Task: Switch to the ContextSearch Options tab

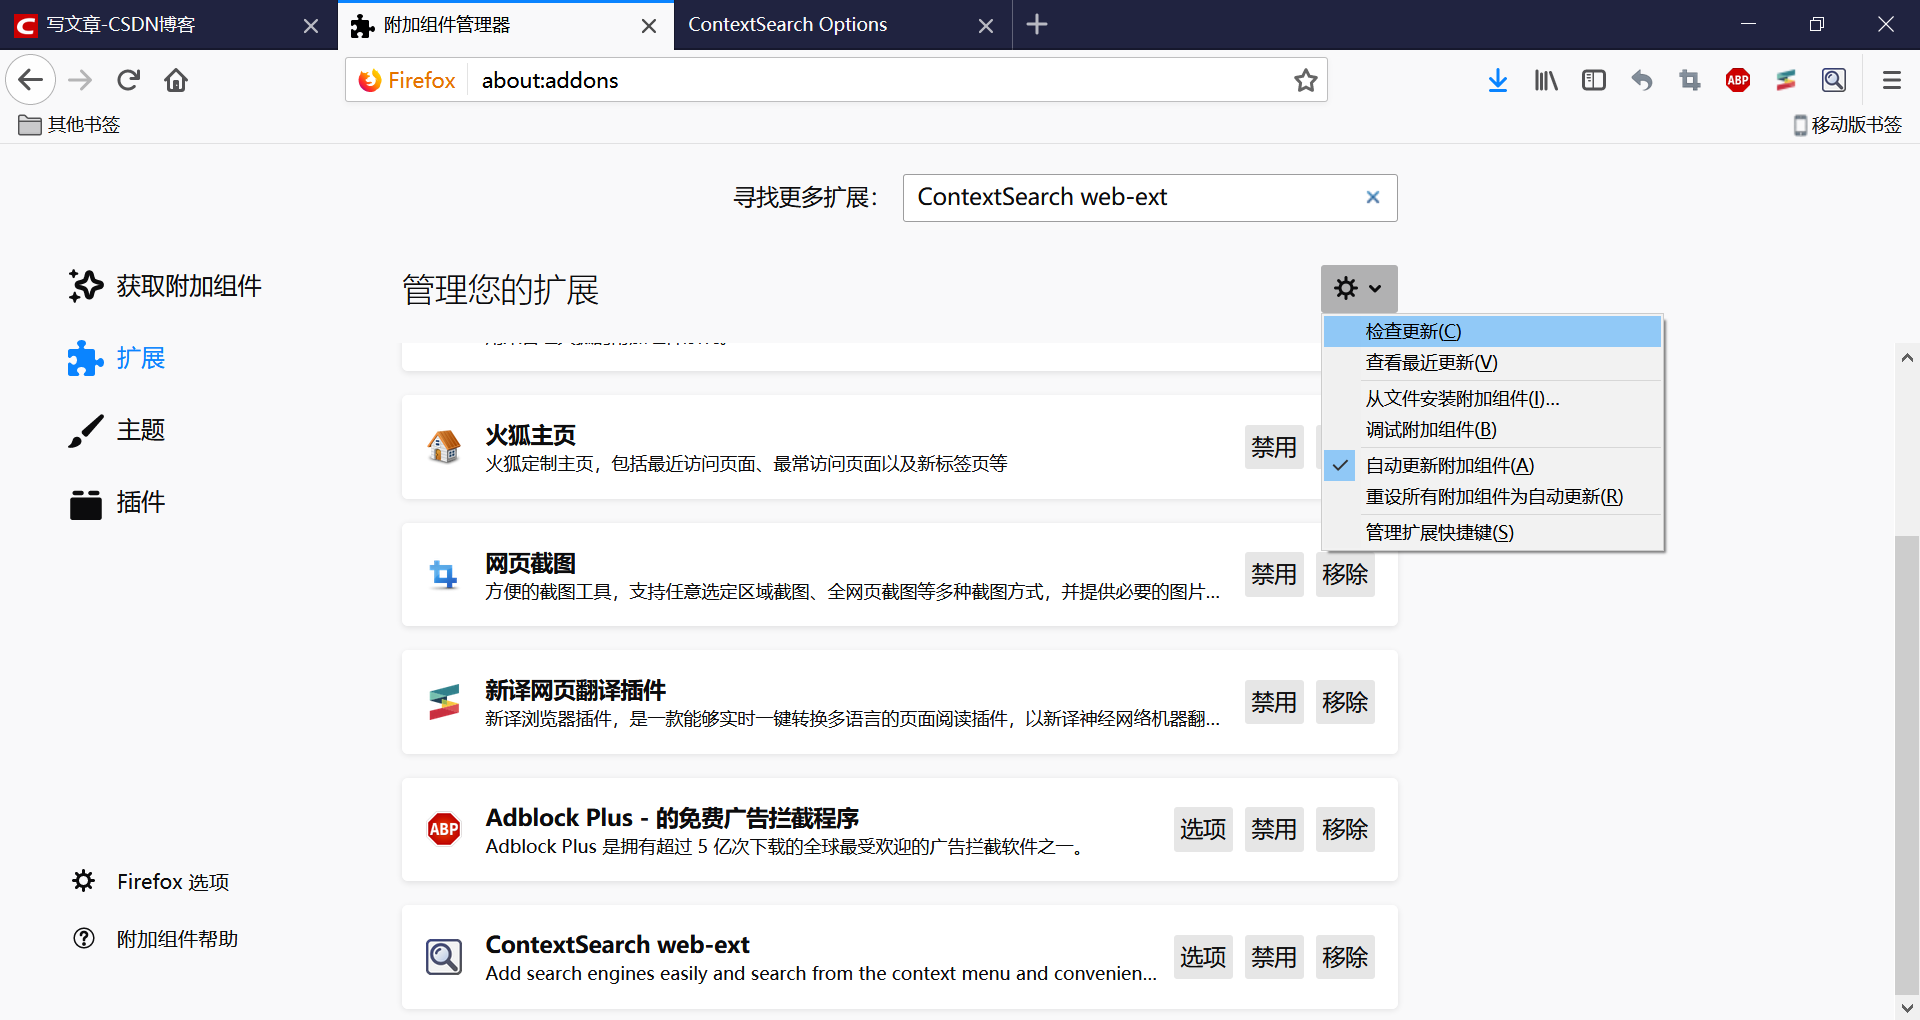Action: (x=786, y=24)
